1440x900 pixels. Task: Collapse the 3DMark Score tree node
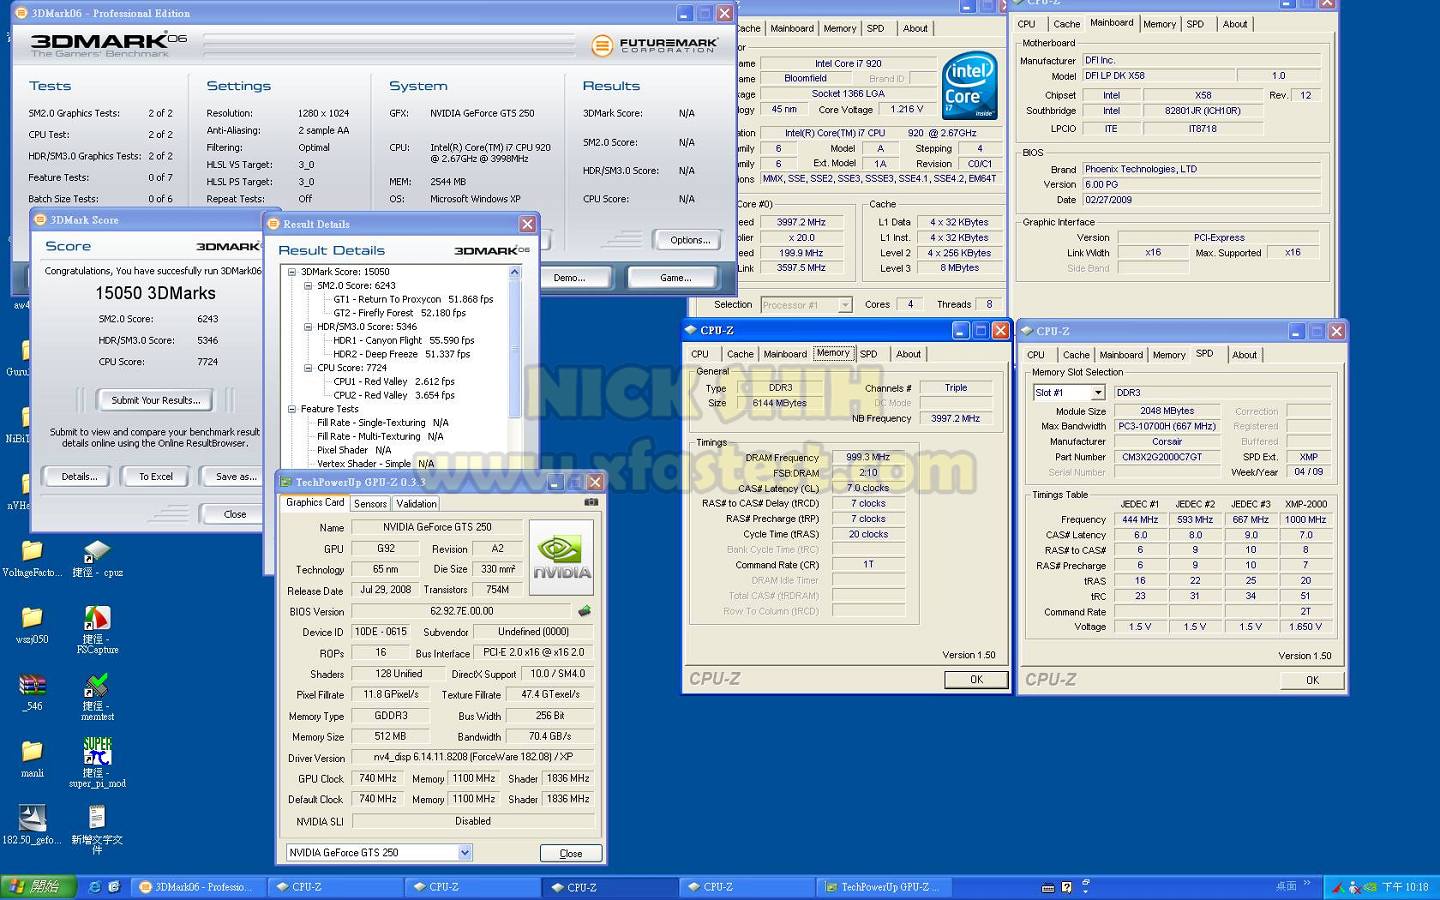pyautogui.click(x=292, y=272)
